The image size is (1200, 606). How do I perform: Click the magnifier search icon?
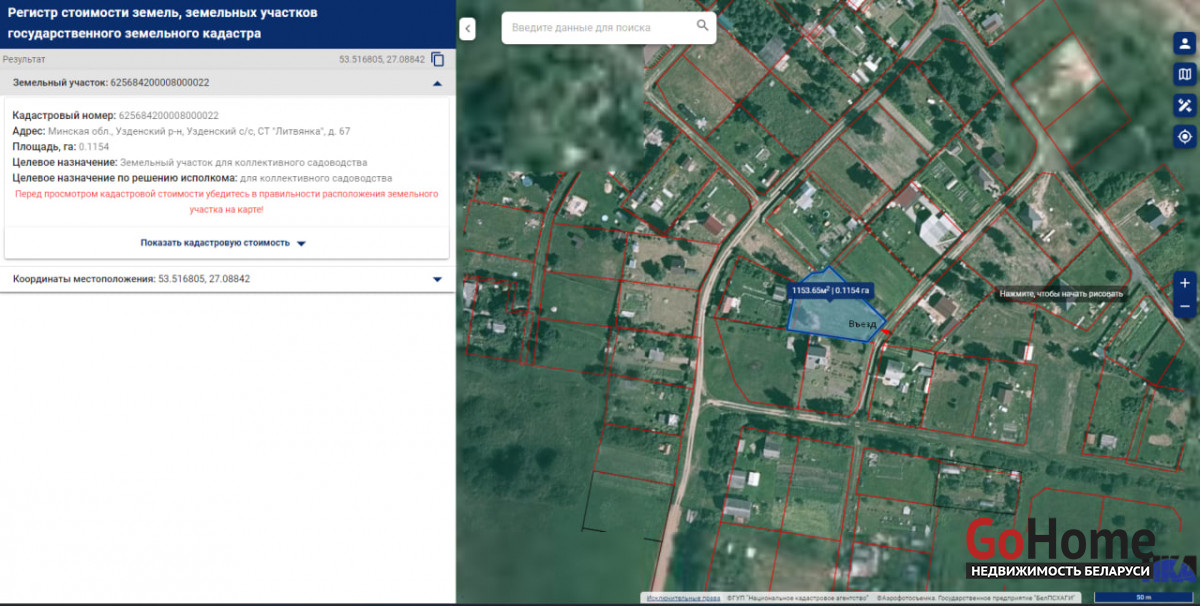[703, 26]
